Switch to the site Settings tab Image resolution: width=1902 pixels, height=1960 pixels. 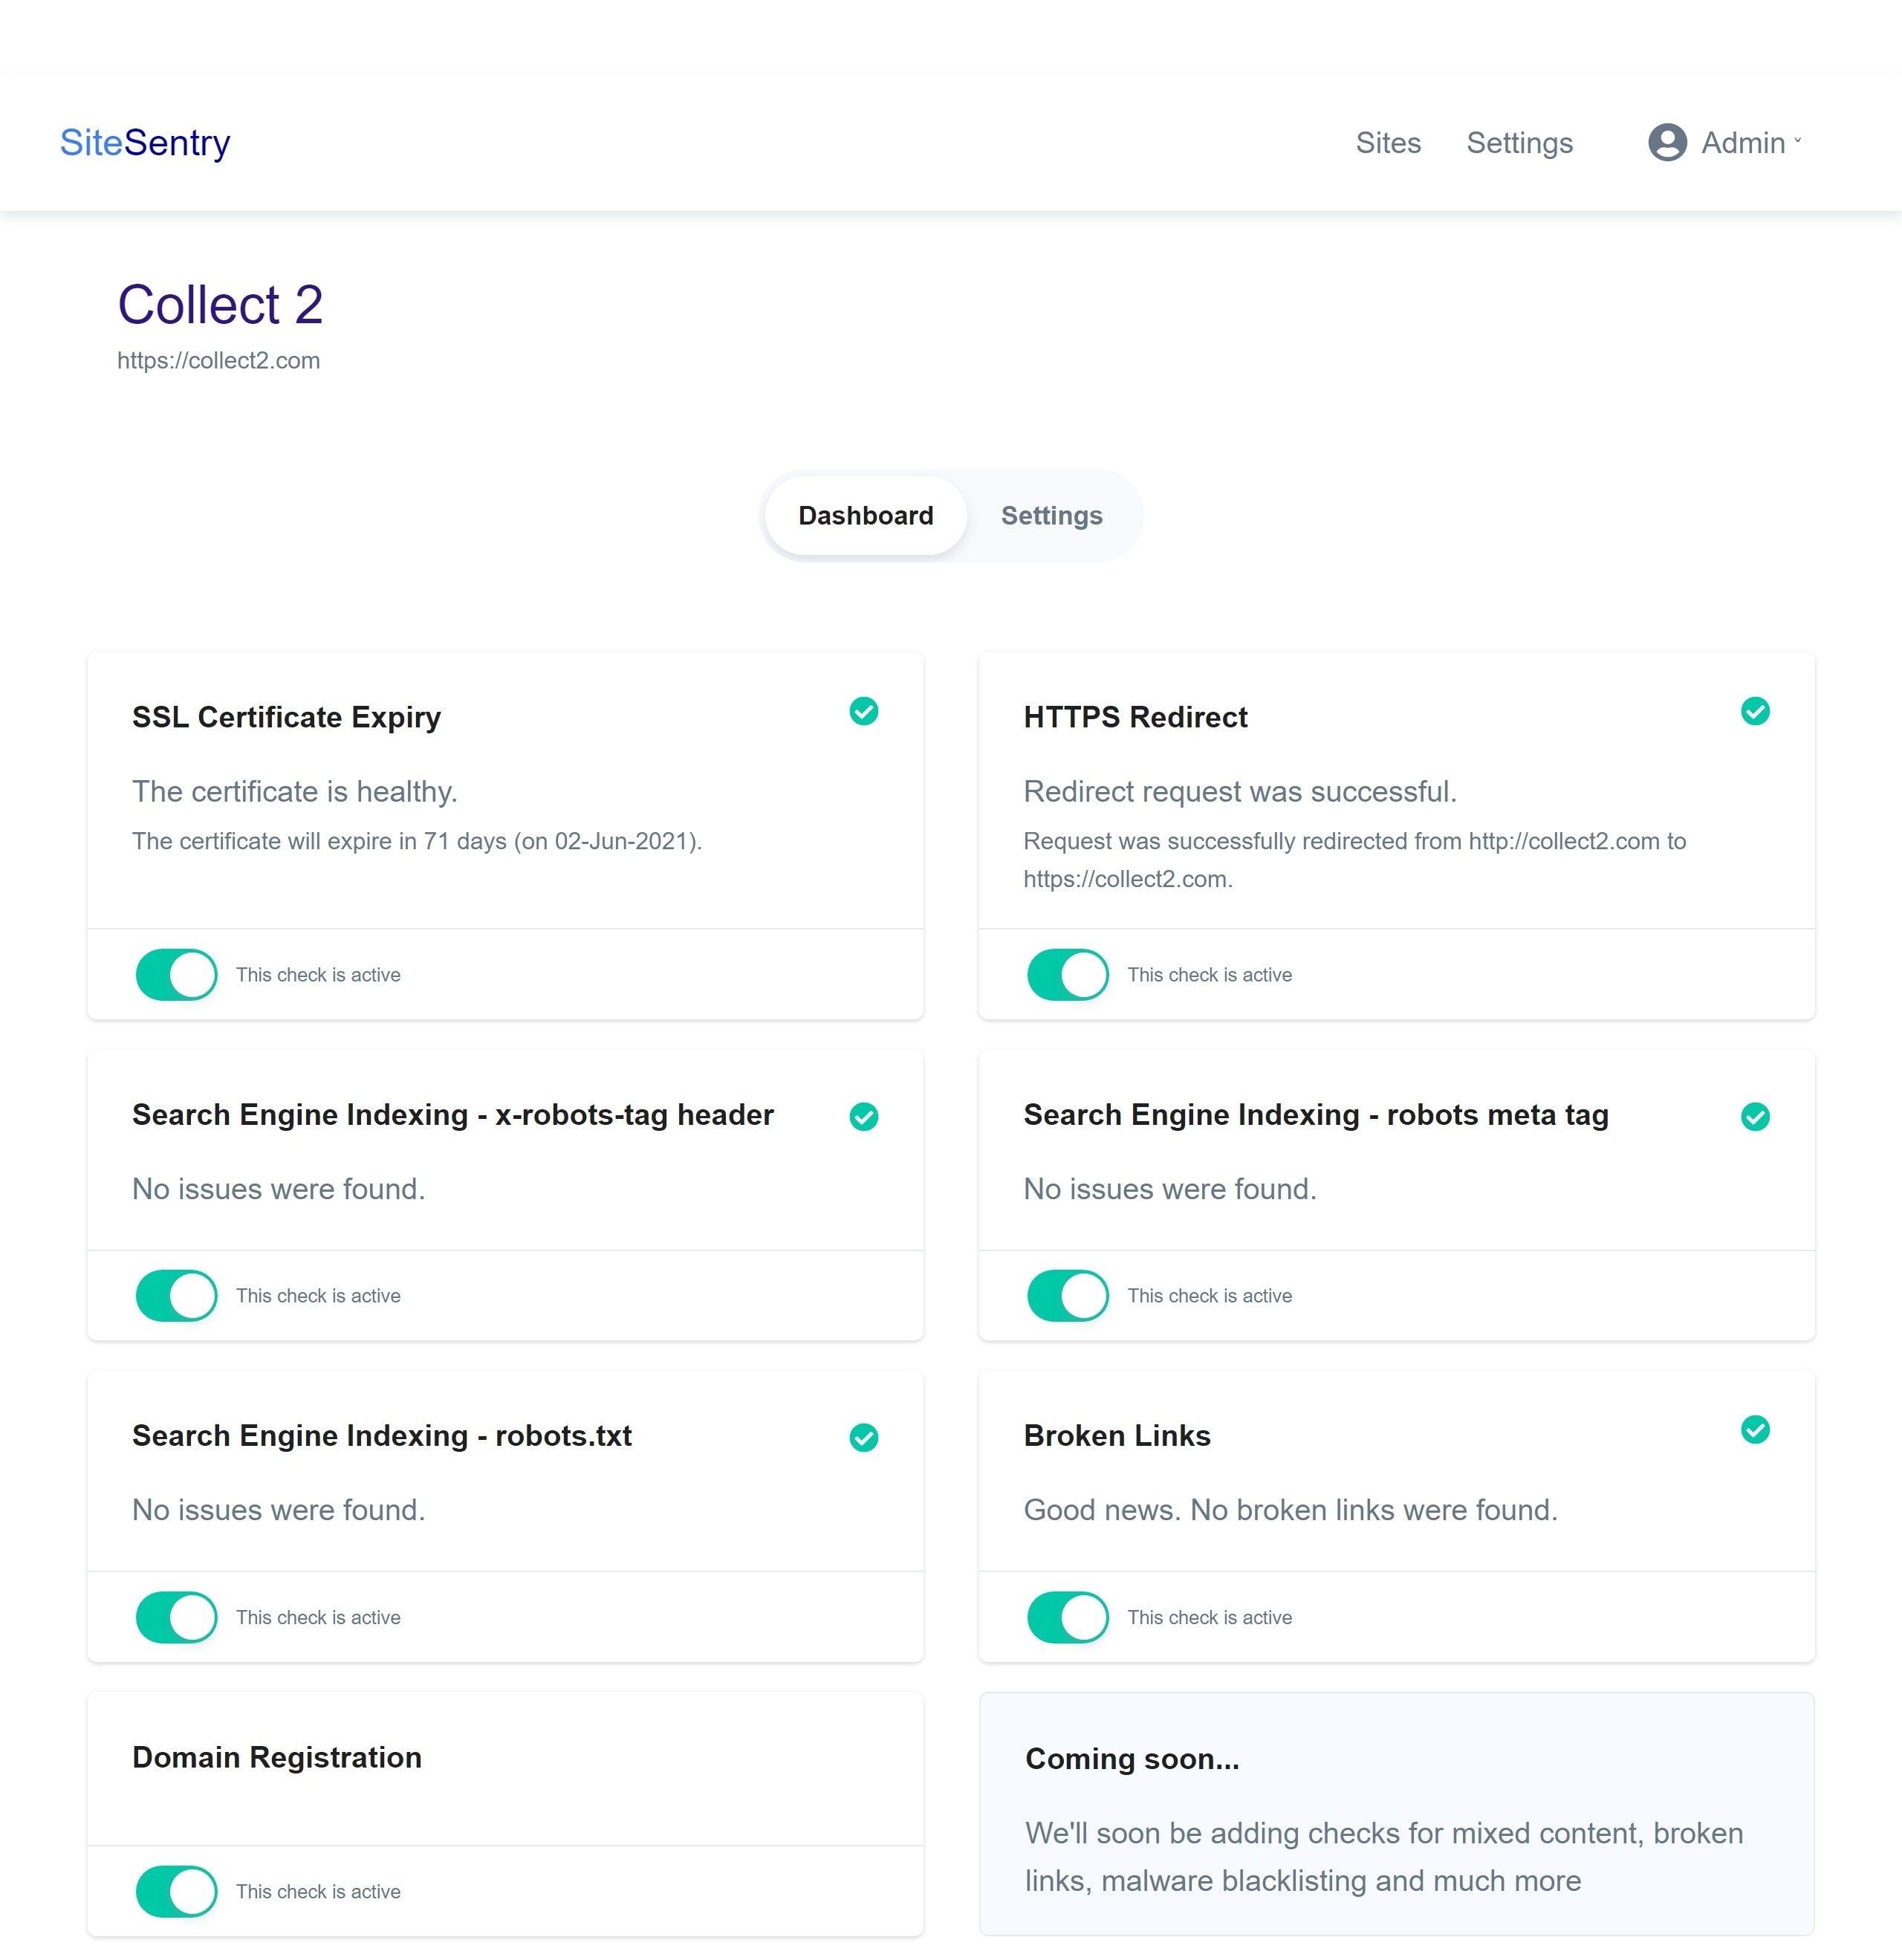(x=1051, y=515)
